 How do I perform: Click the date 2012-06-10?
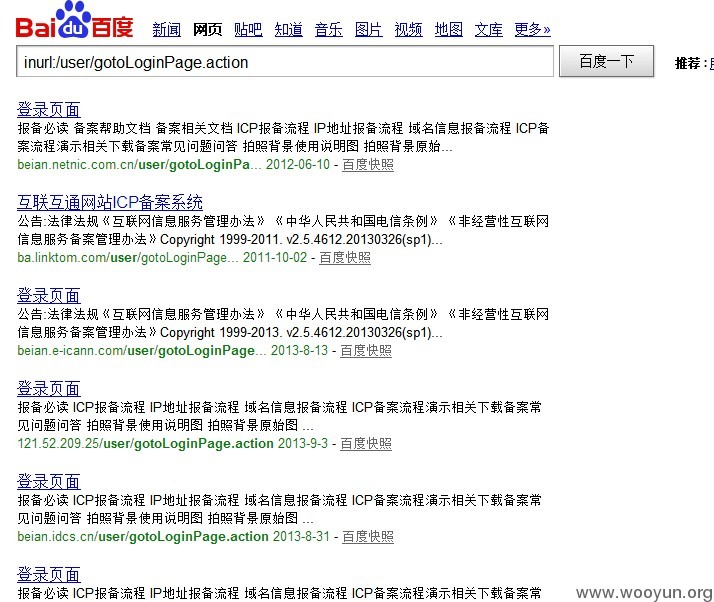point(298,164)
